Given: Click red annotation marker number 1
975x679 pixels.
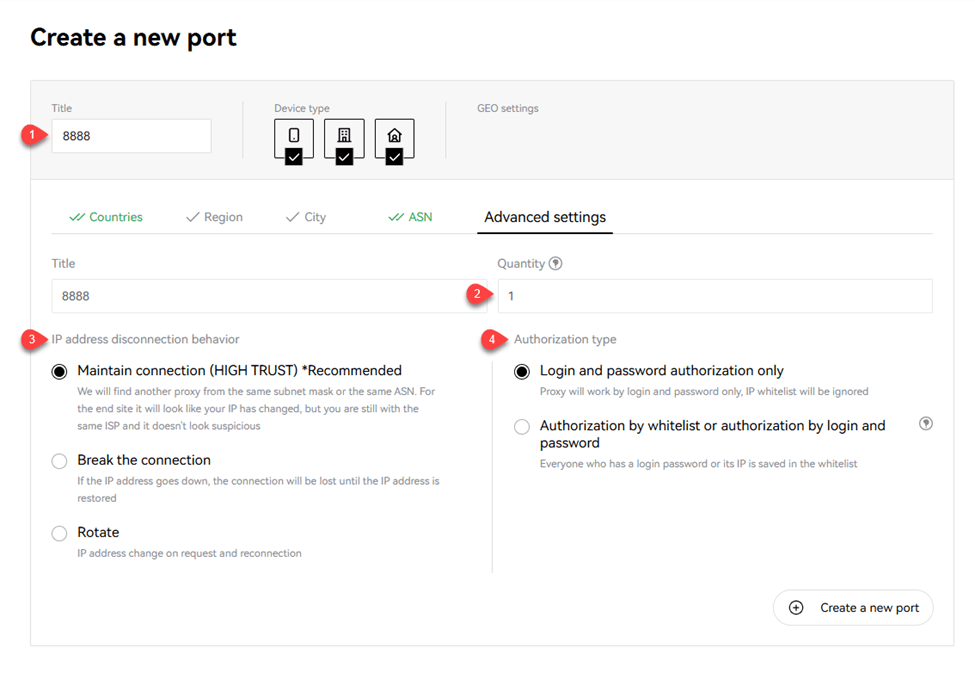Looking at the screenshot, I should 34,136.
